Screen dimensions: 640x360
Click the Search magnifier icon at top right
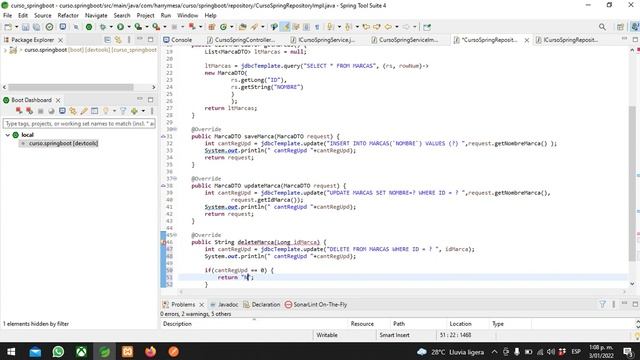[x=602, y=27]
